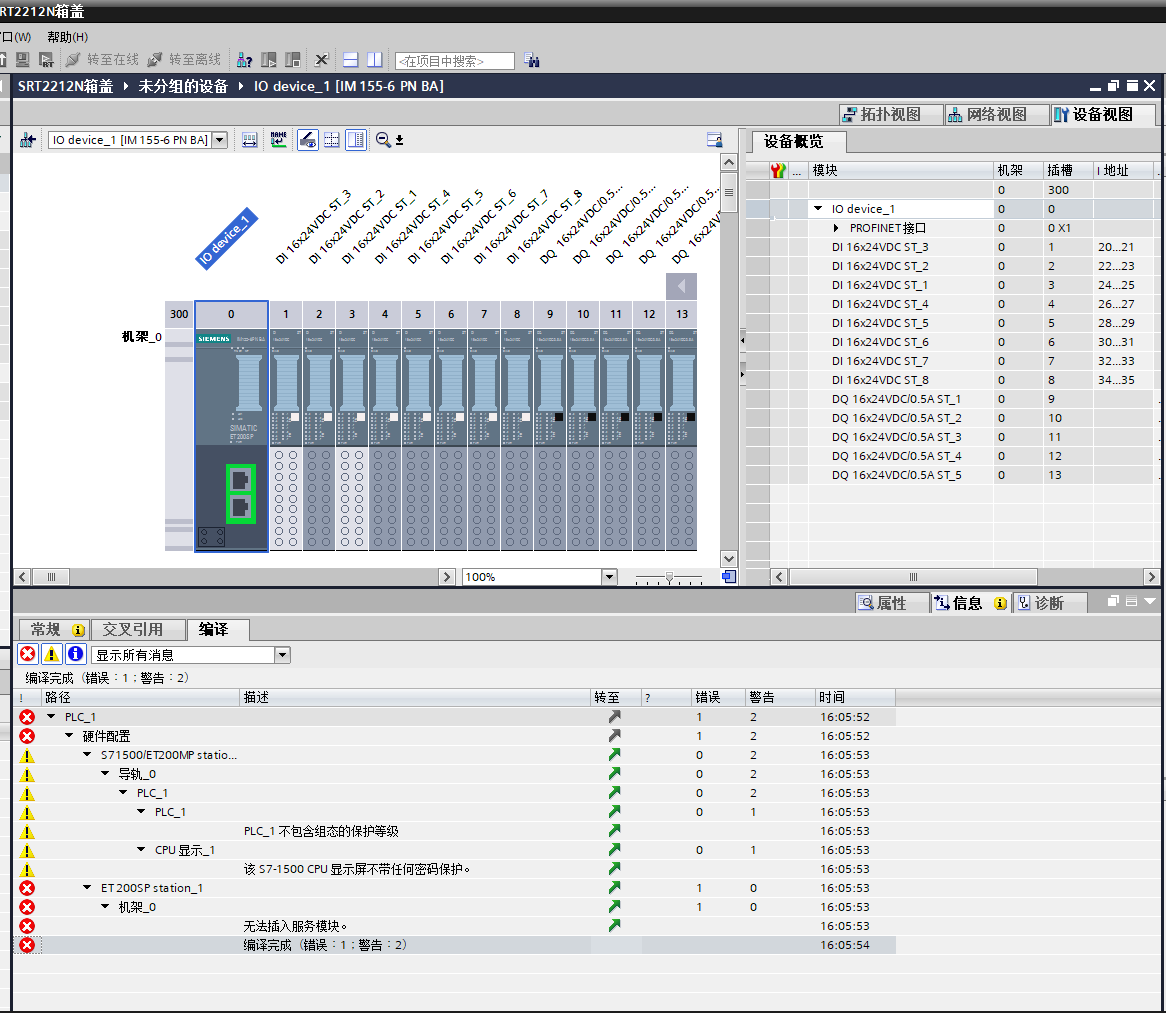Toggle page break display icon
This screenshot has height=1013, width=1166.
(332, 140)
